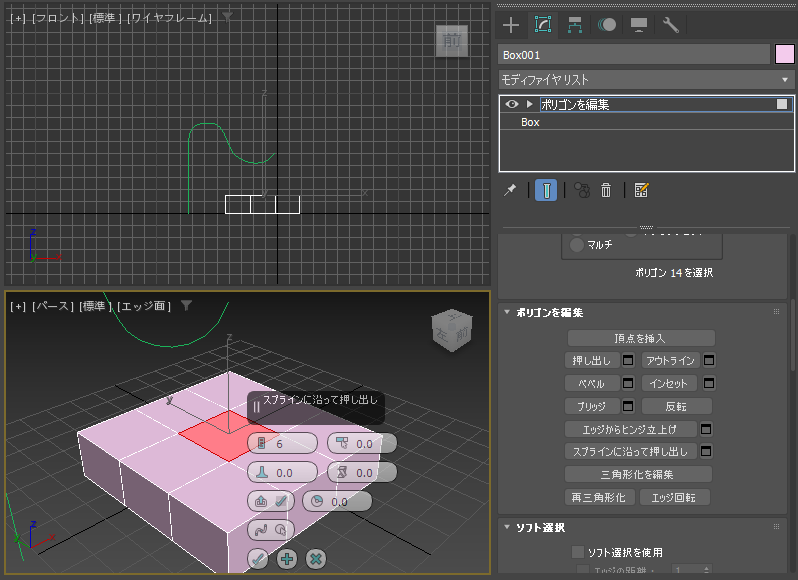Click the Box001 object name field
The image size is (798, 580).
click(x=634, y=54)
